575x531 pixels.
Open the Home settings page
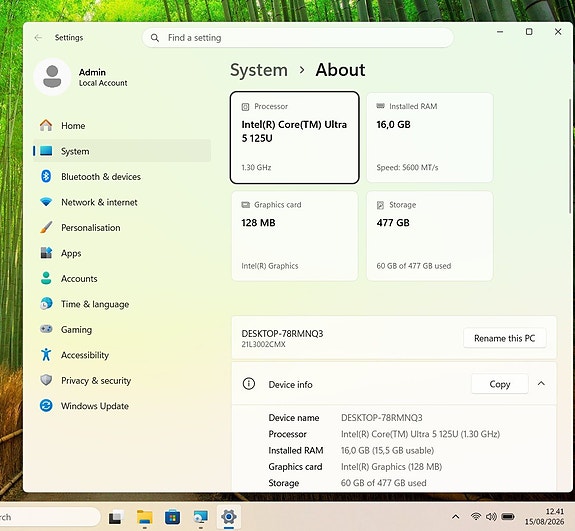122,125
